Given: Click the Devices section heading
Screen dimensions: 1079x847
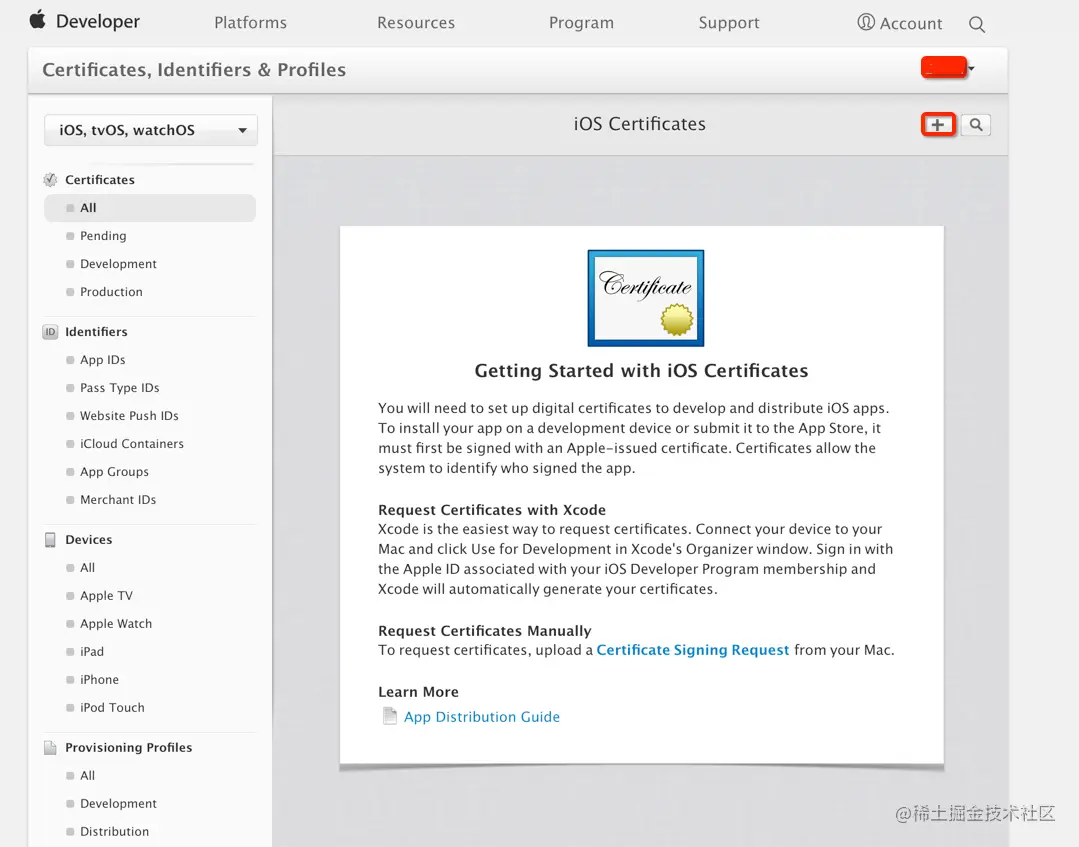Looking at the screenshot, I should 89,539.
